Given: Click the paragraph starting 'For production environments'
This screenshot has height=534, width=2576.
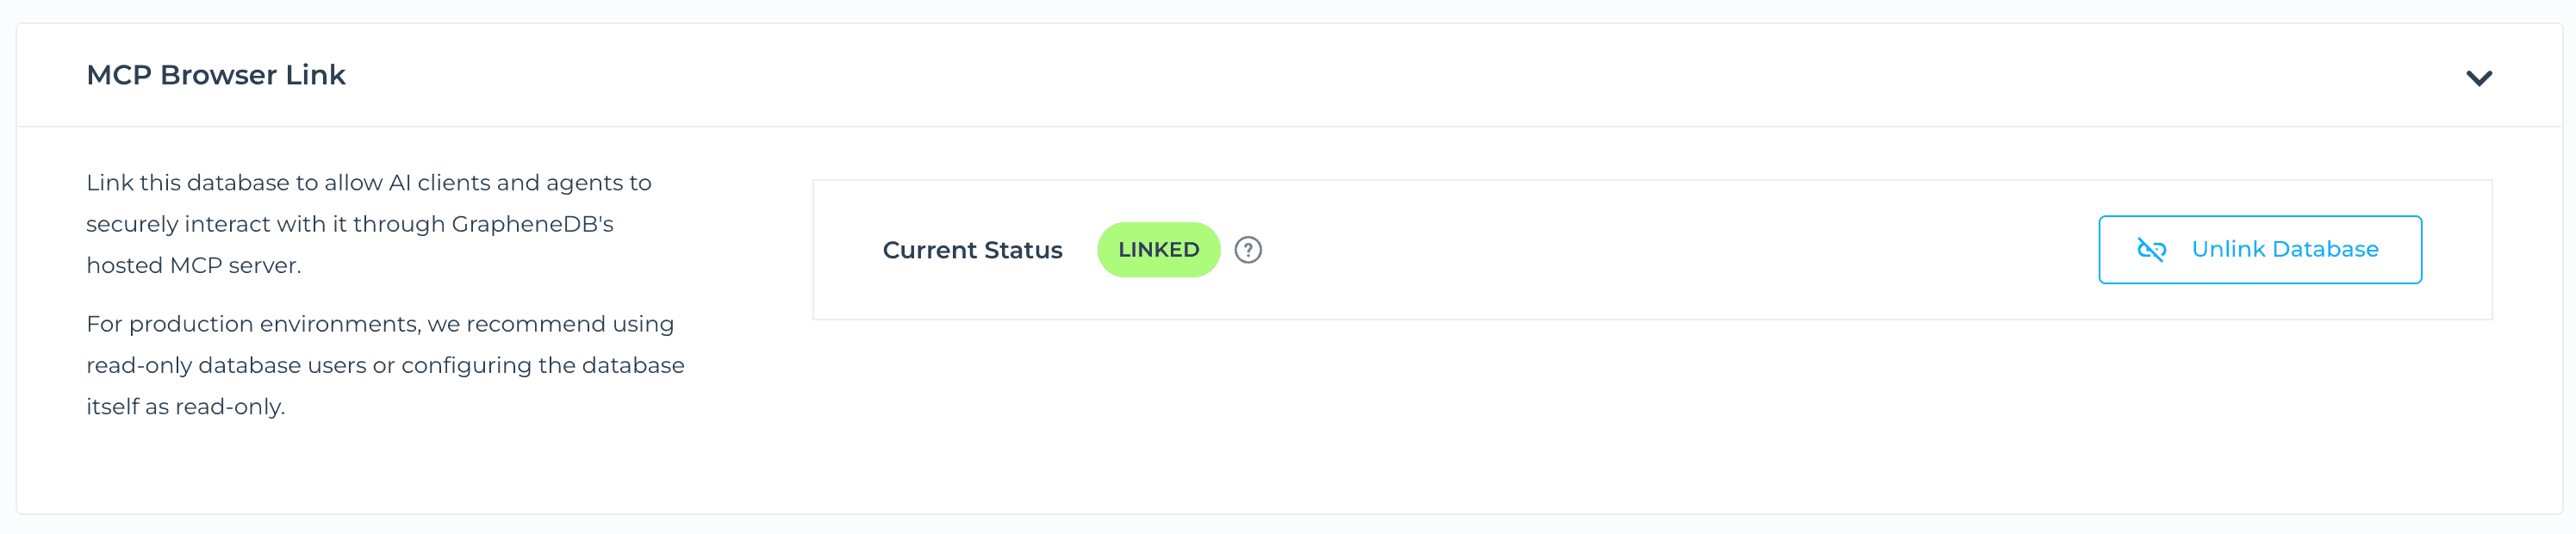Looking at the screenshot, I should tap(385, 365).
